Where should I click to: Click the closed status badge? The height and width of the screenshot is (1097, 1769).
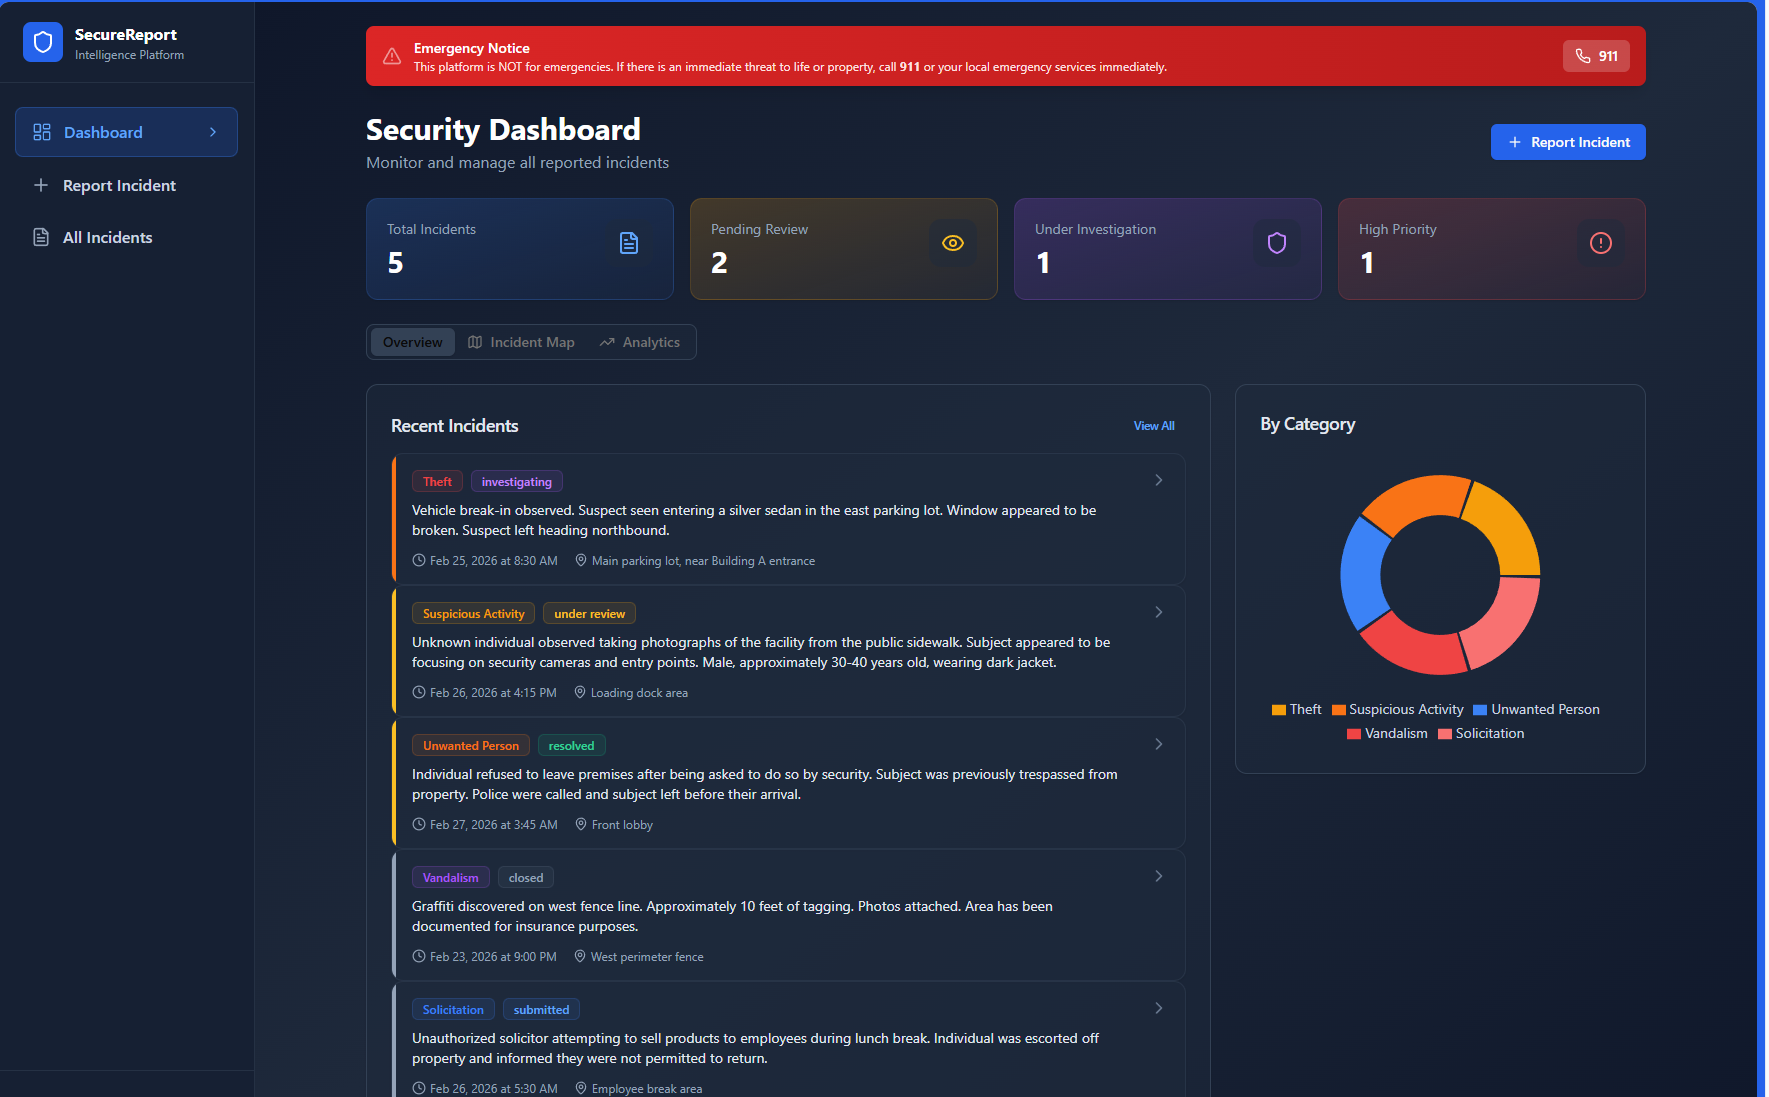pos(526,877)
